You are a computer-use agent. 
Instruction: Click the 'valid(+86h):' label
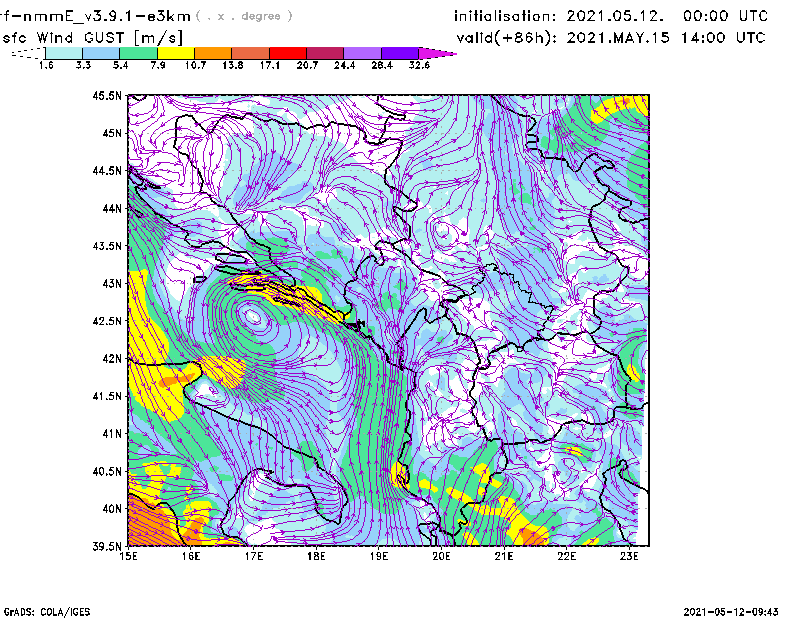[x=507, y=38]
